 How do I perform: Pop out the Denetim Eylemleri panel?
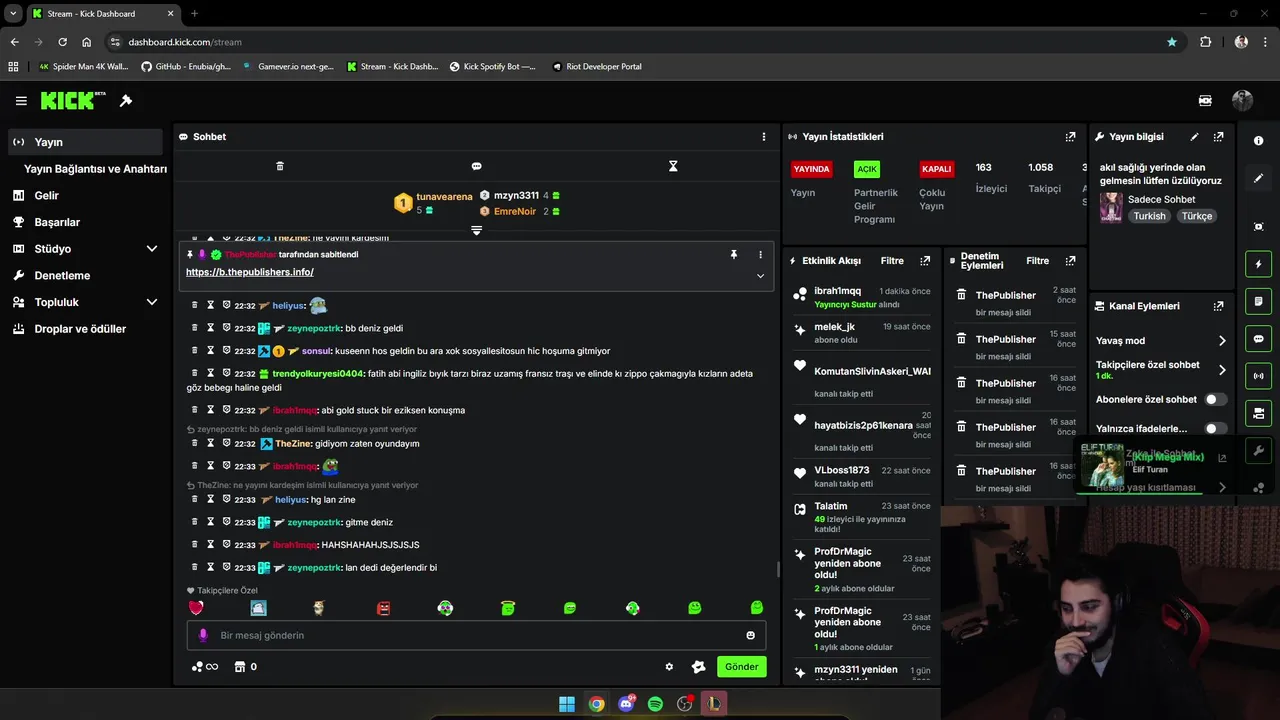click(1071, 261)
